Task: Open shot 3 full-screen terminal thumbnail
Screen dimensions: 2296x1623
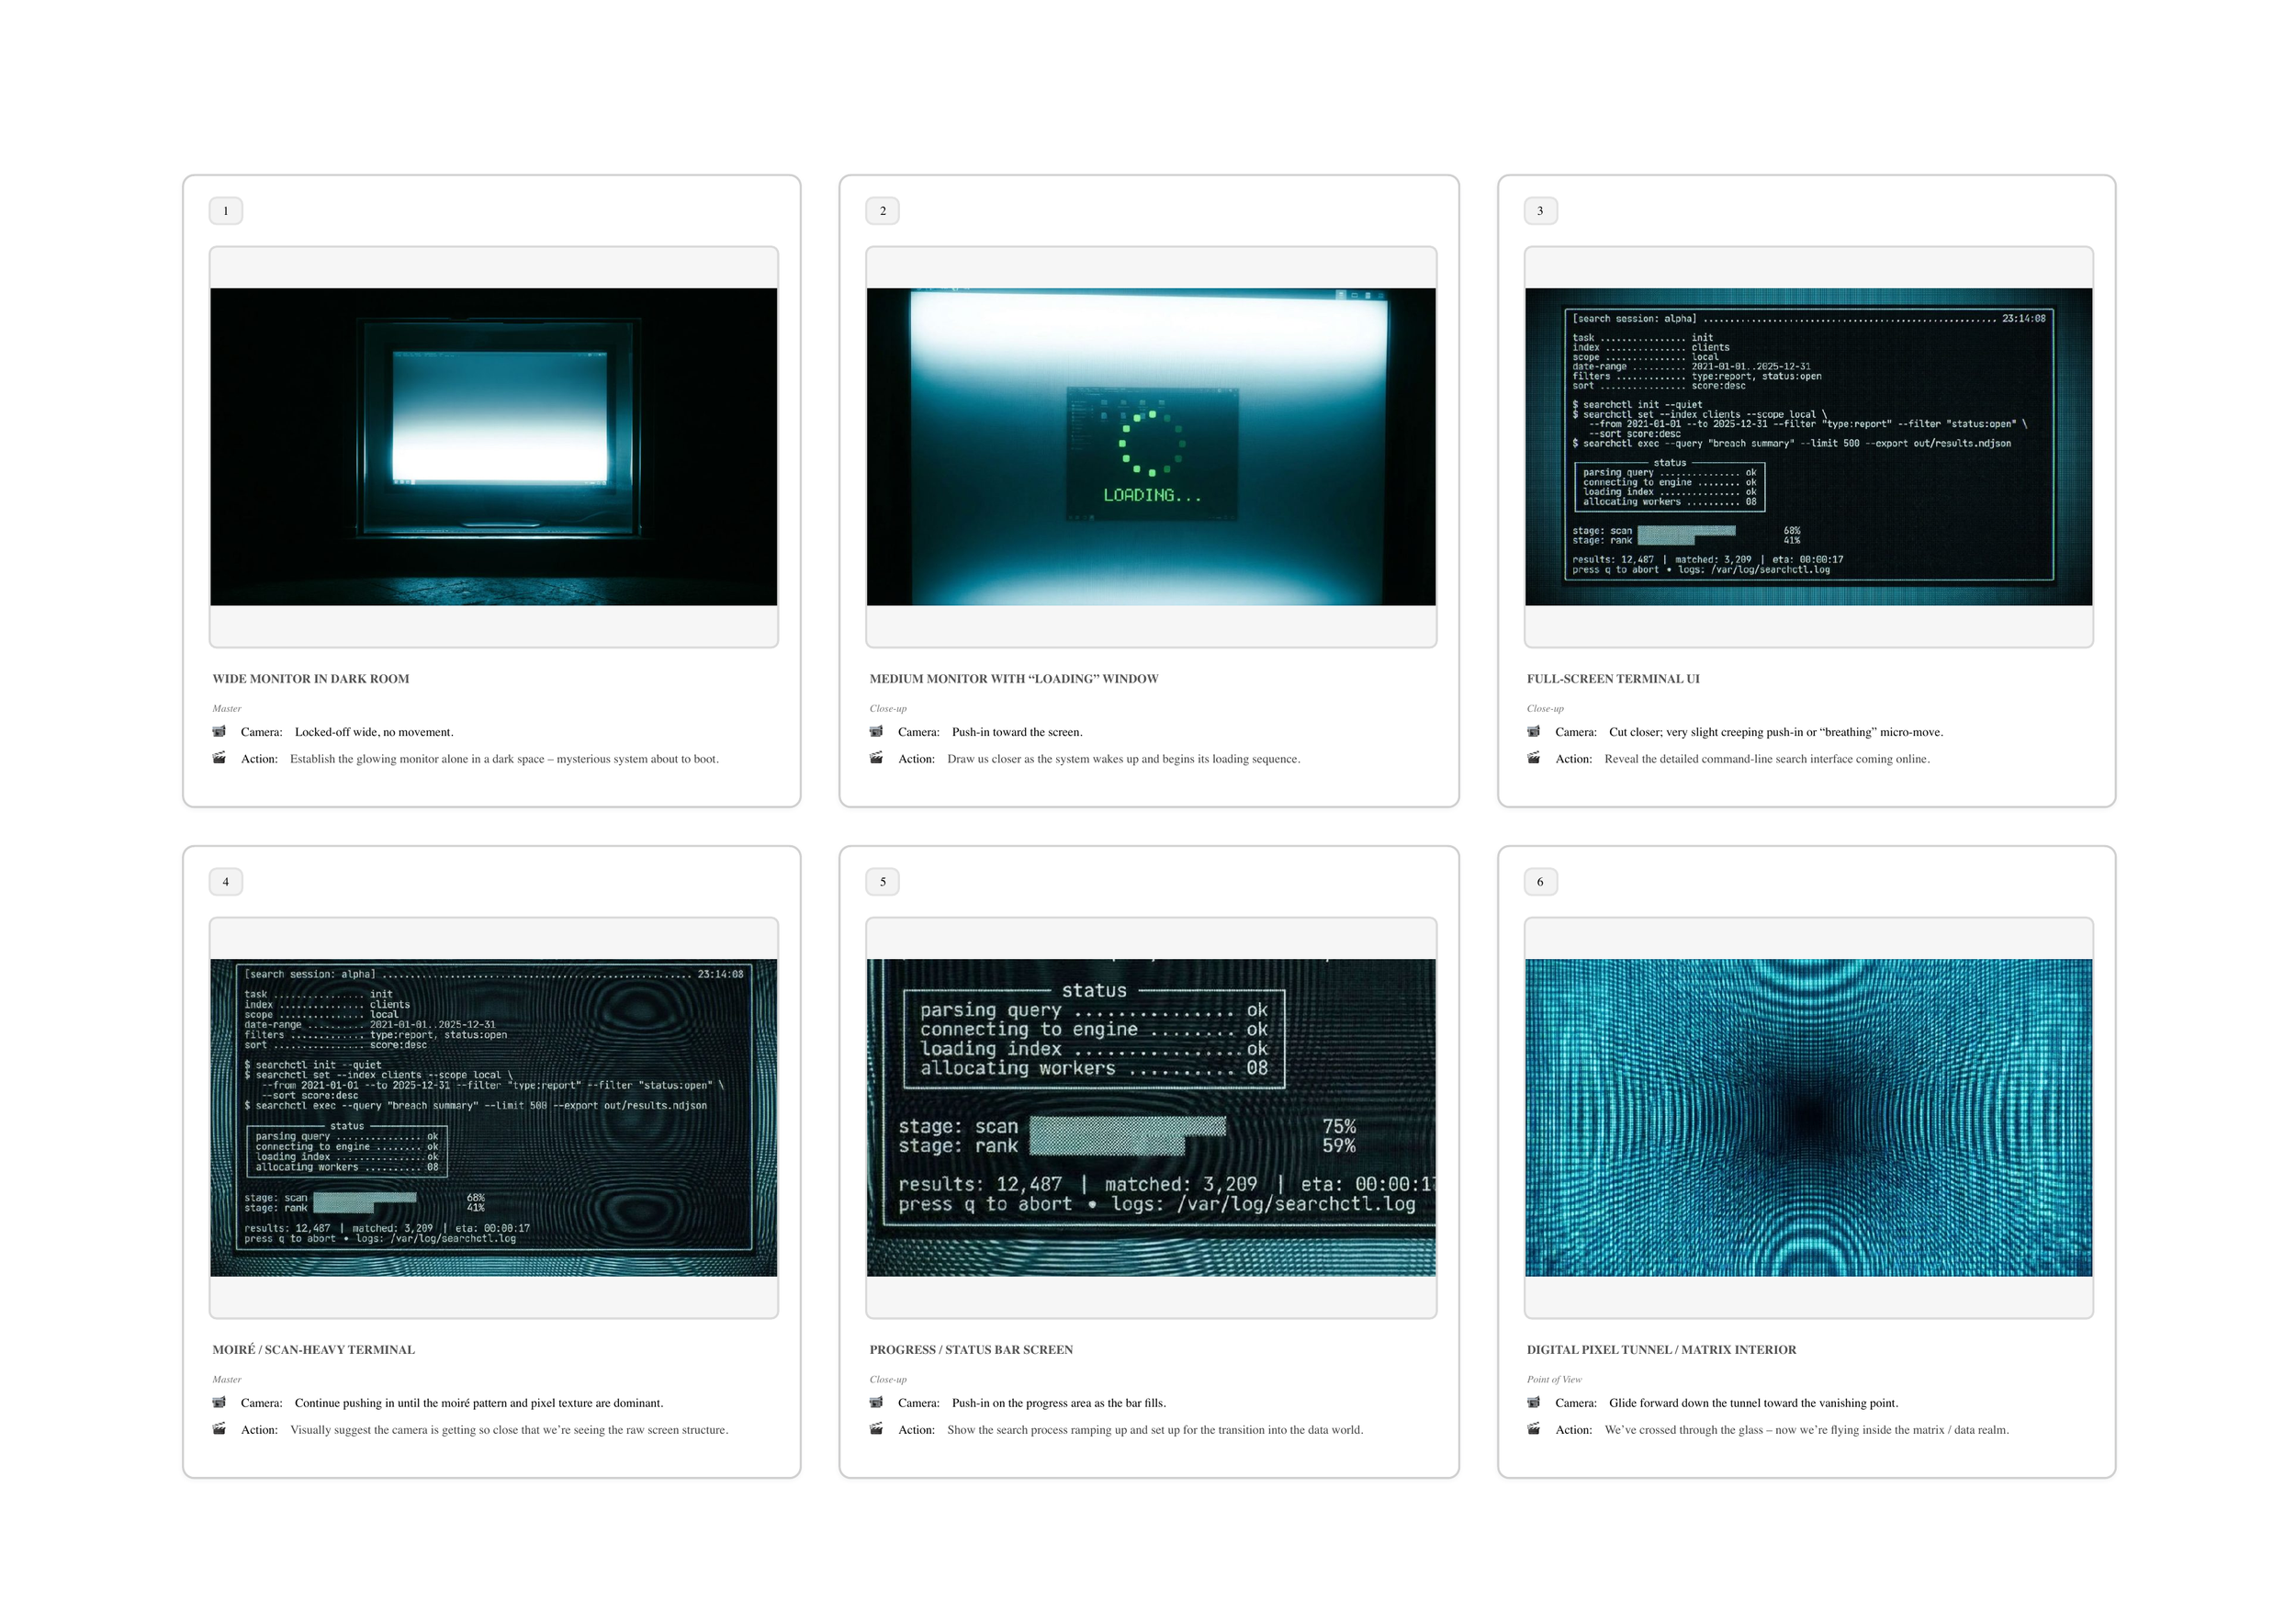Action: pyautogui.click(x=1808, y=446)
